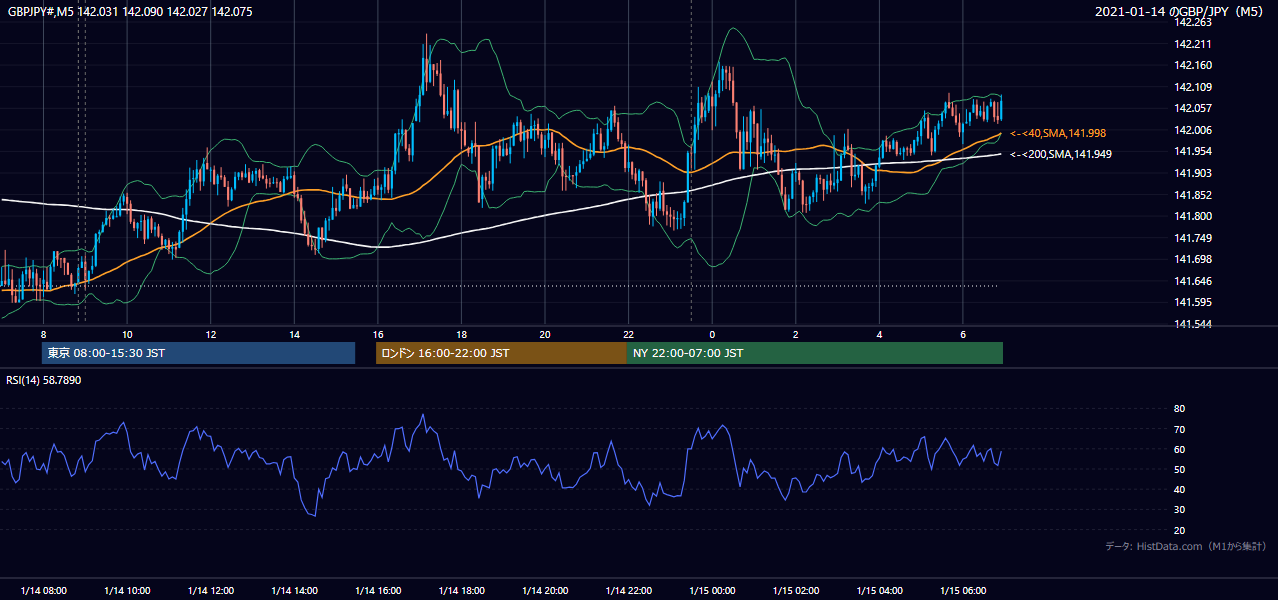Click hour label '18' under price chart
1278x600 pixels.
click(461, 334)
